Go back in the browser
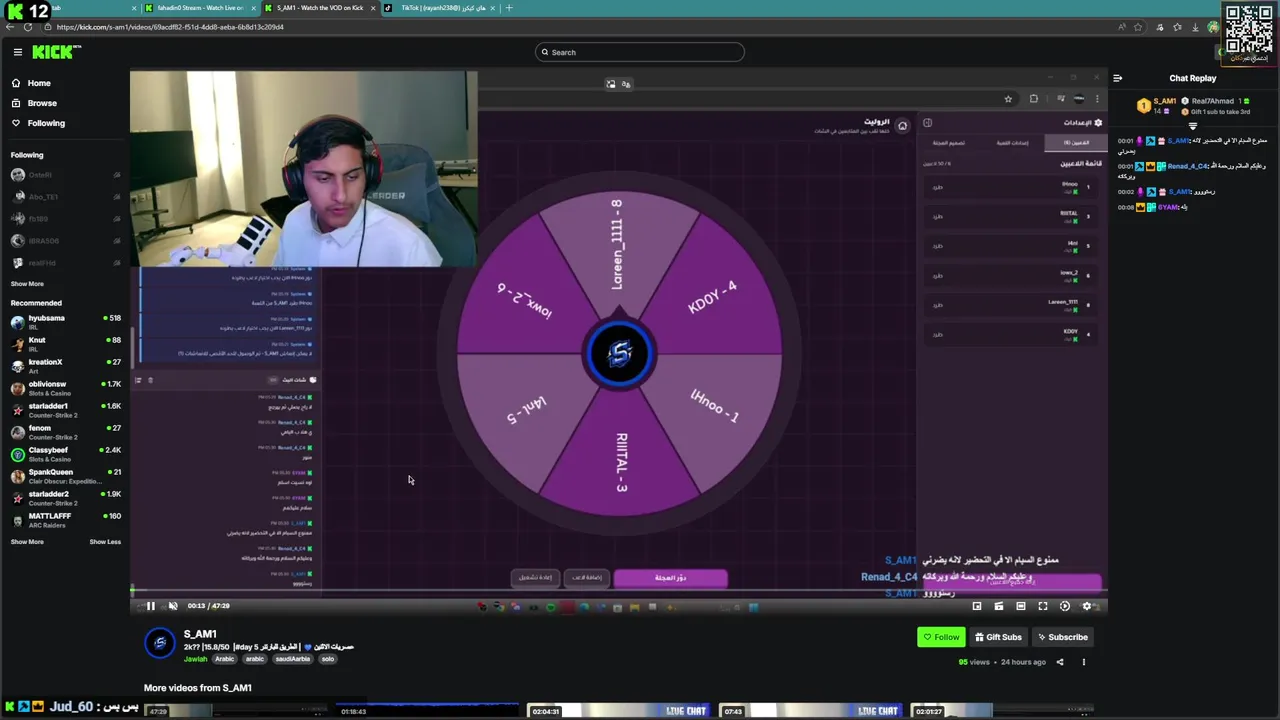This screenshot has width=1280, height=720. pyautogui.click(x=10, y=27)
